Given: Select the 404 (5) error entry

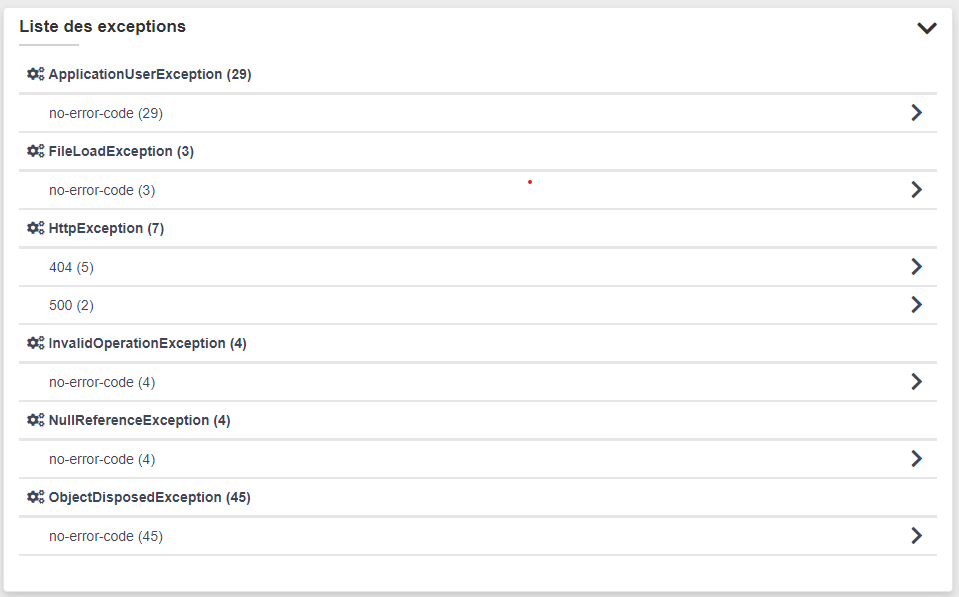Looking at the screenshot, I should point(71,267).
